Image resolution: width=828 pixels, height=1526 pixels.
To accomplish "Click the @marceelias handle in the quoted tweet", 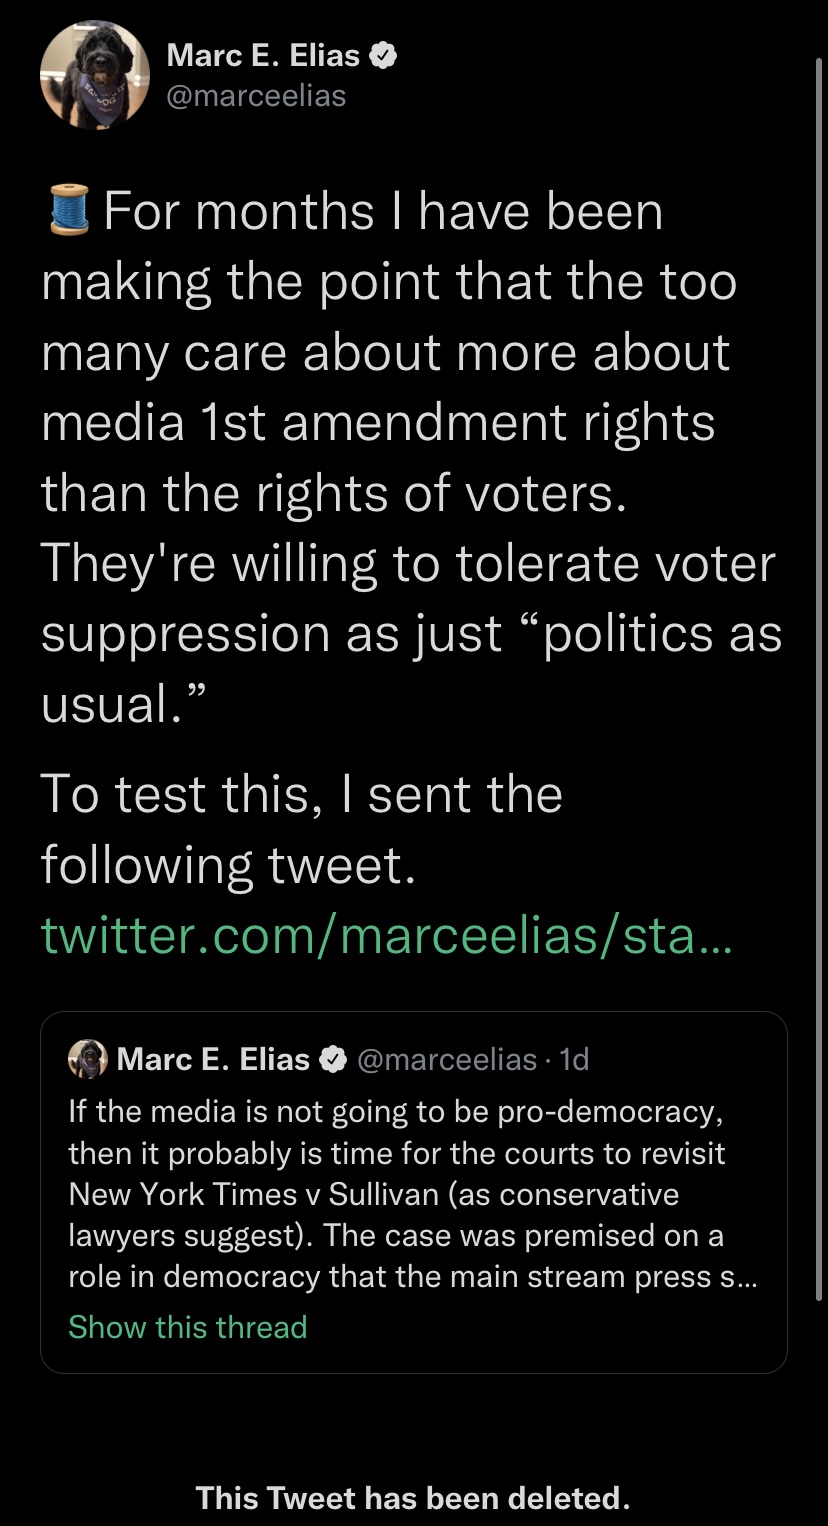I will (446, 1059).
